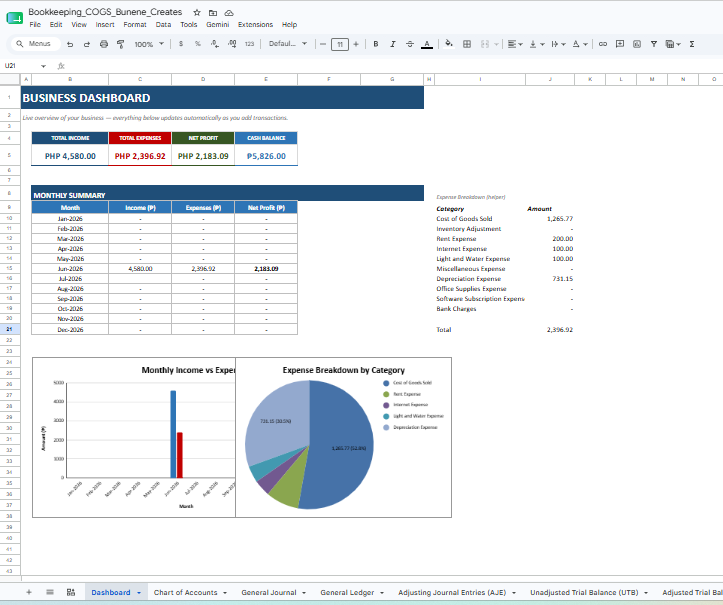Click the Undo arrow icon
723x605 pixels.
click(x=70, y=44)
